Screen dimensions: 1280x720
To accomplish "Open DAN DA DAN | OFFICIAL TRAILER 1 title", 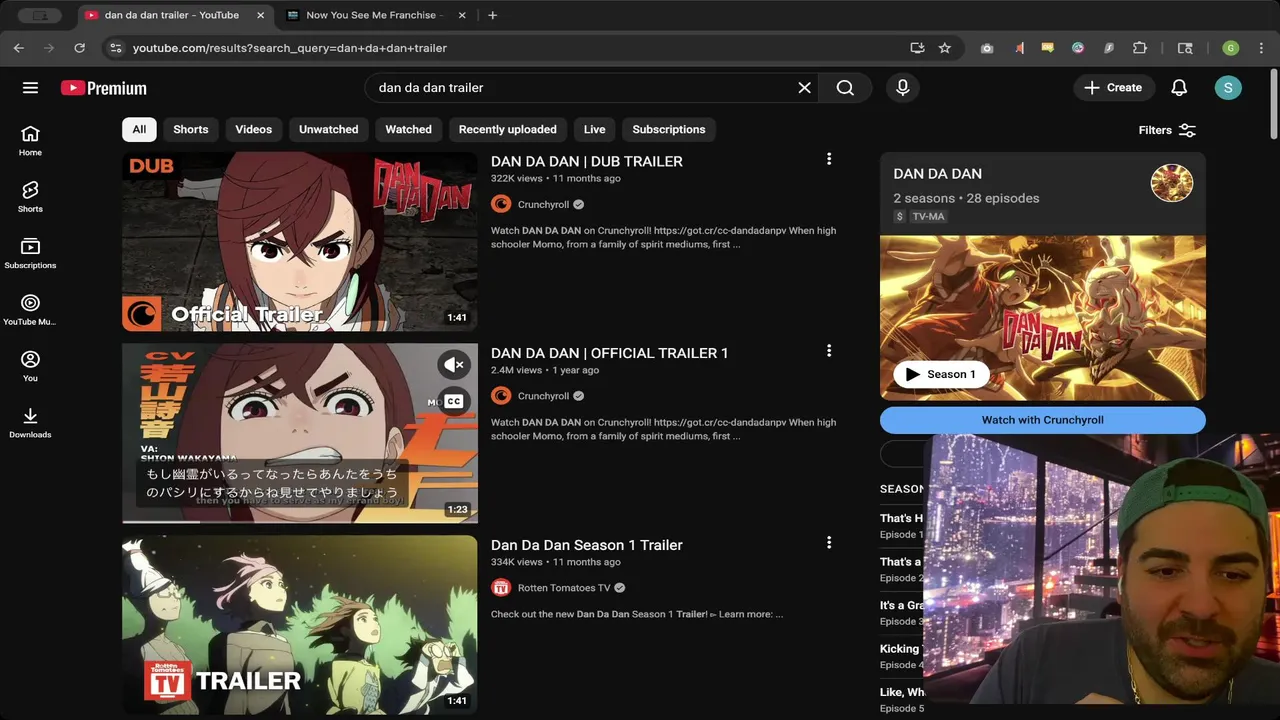I will point(610,353).
